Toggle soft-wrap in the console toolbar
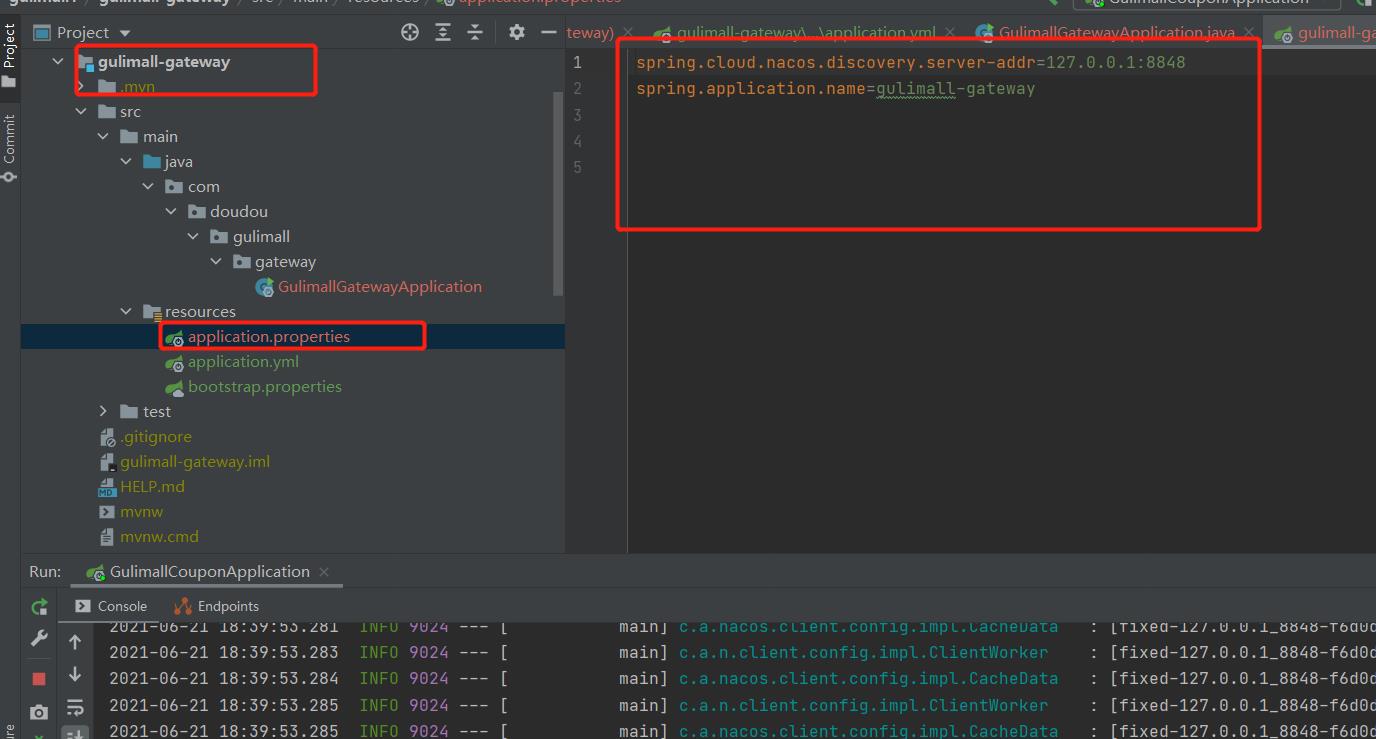Screen dimensions: 1376x739 (x=75, y=708)
